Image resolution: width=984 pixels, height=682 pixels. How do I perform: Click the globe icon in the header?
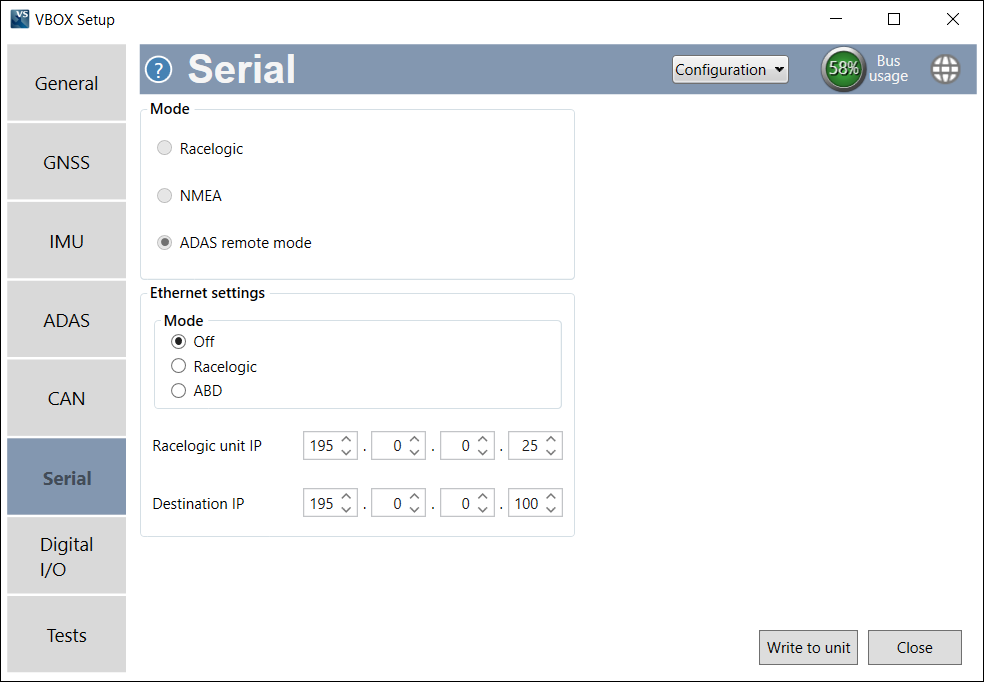click(x=945, y=69)
